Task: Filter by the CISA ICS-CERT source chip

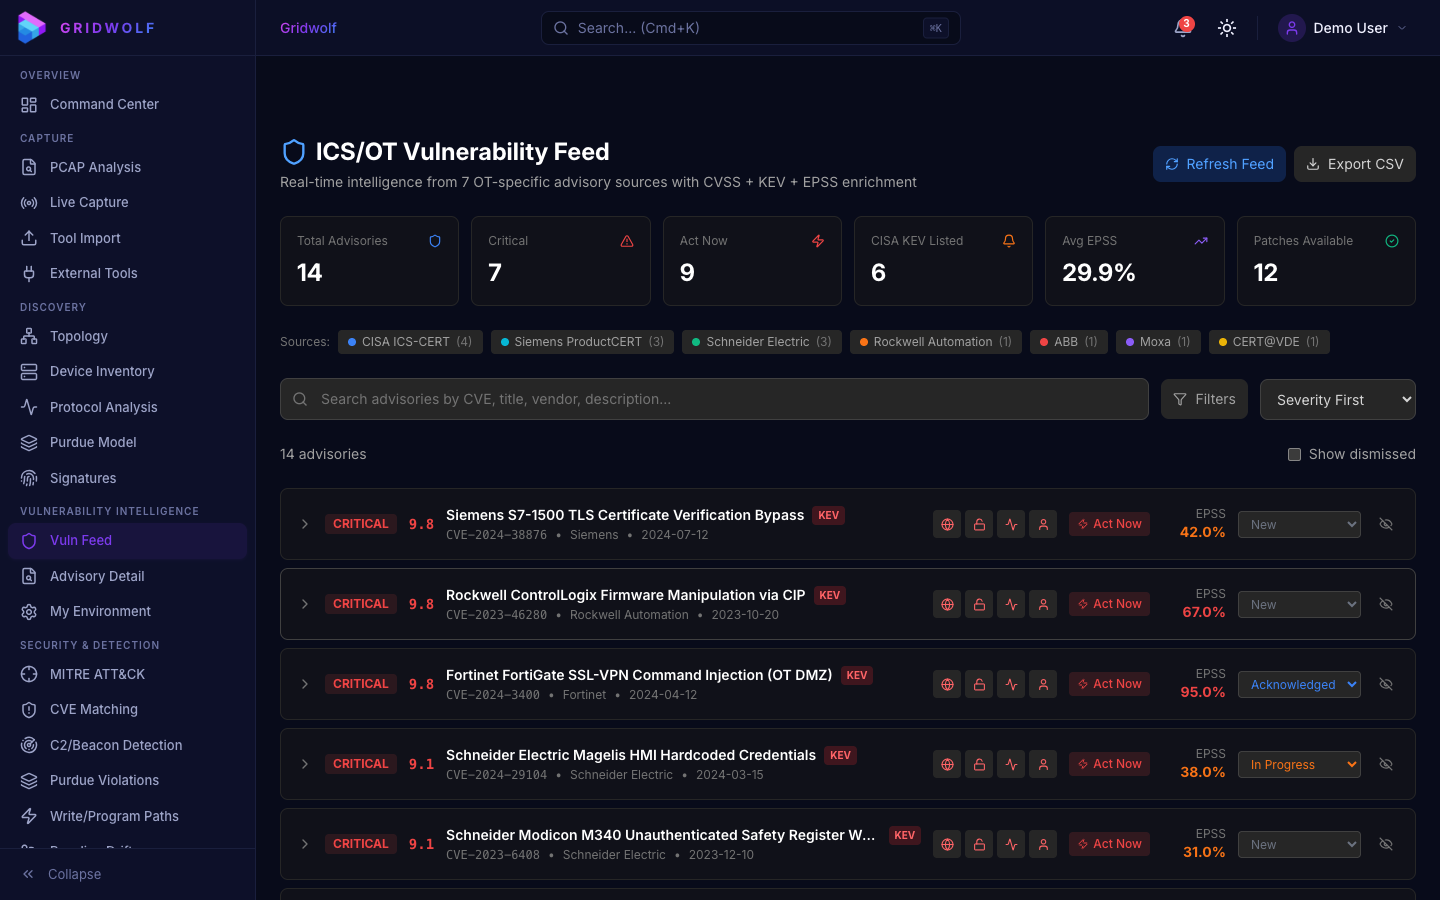Action: click(x=410, y=342)
